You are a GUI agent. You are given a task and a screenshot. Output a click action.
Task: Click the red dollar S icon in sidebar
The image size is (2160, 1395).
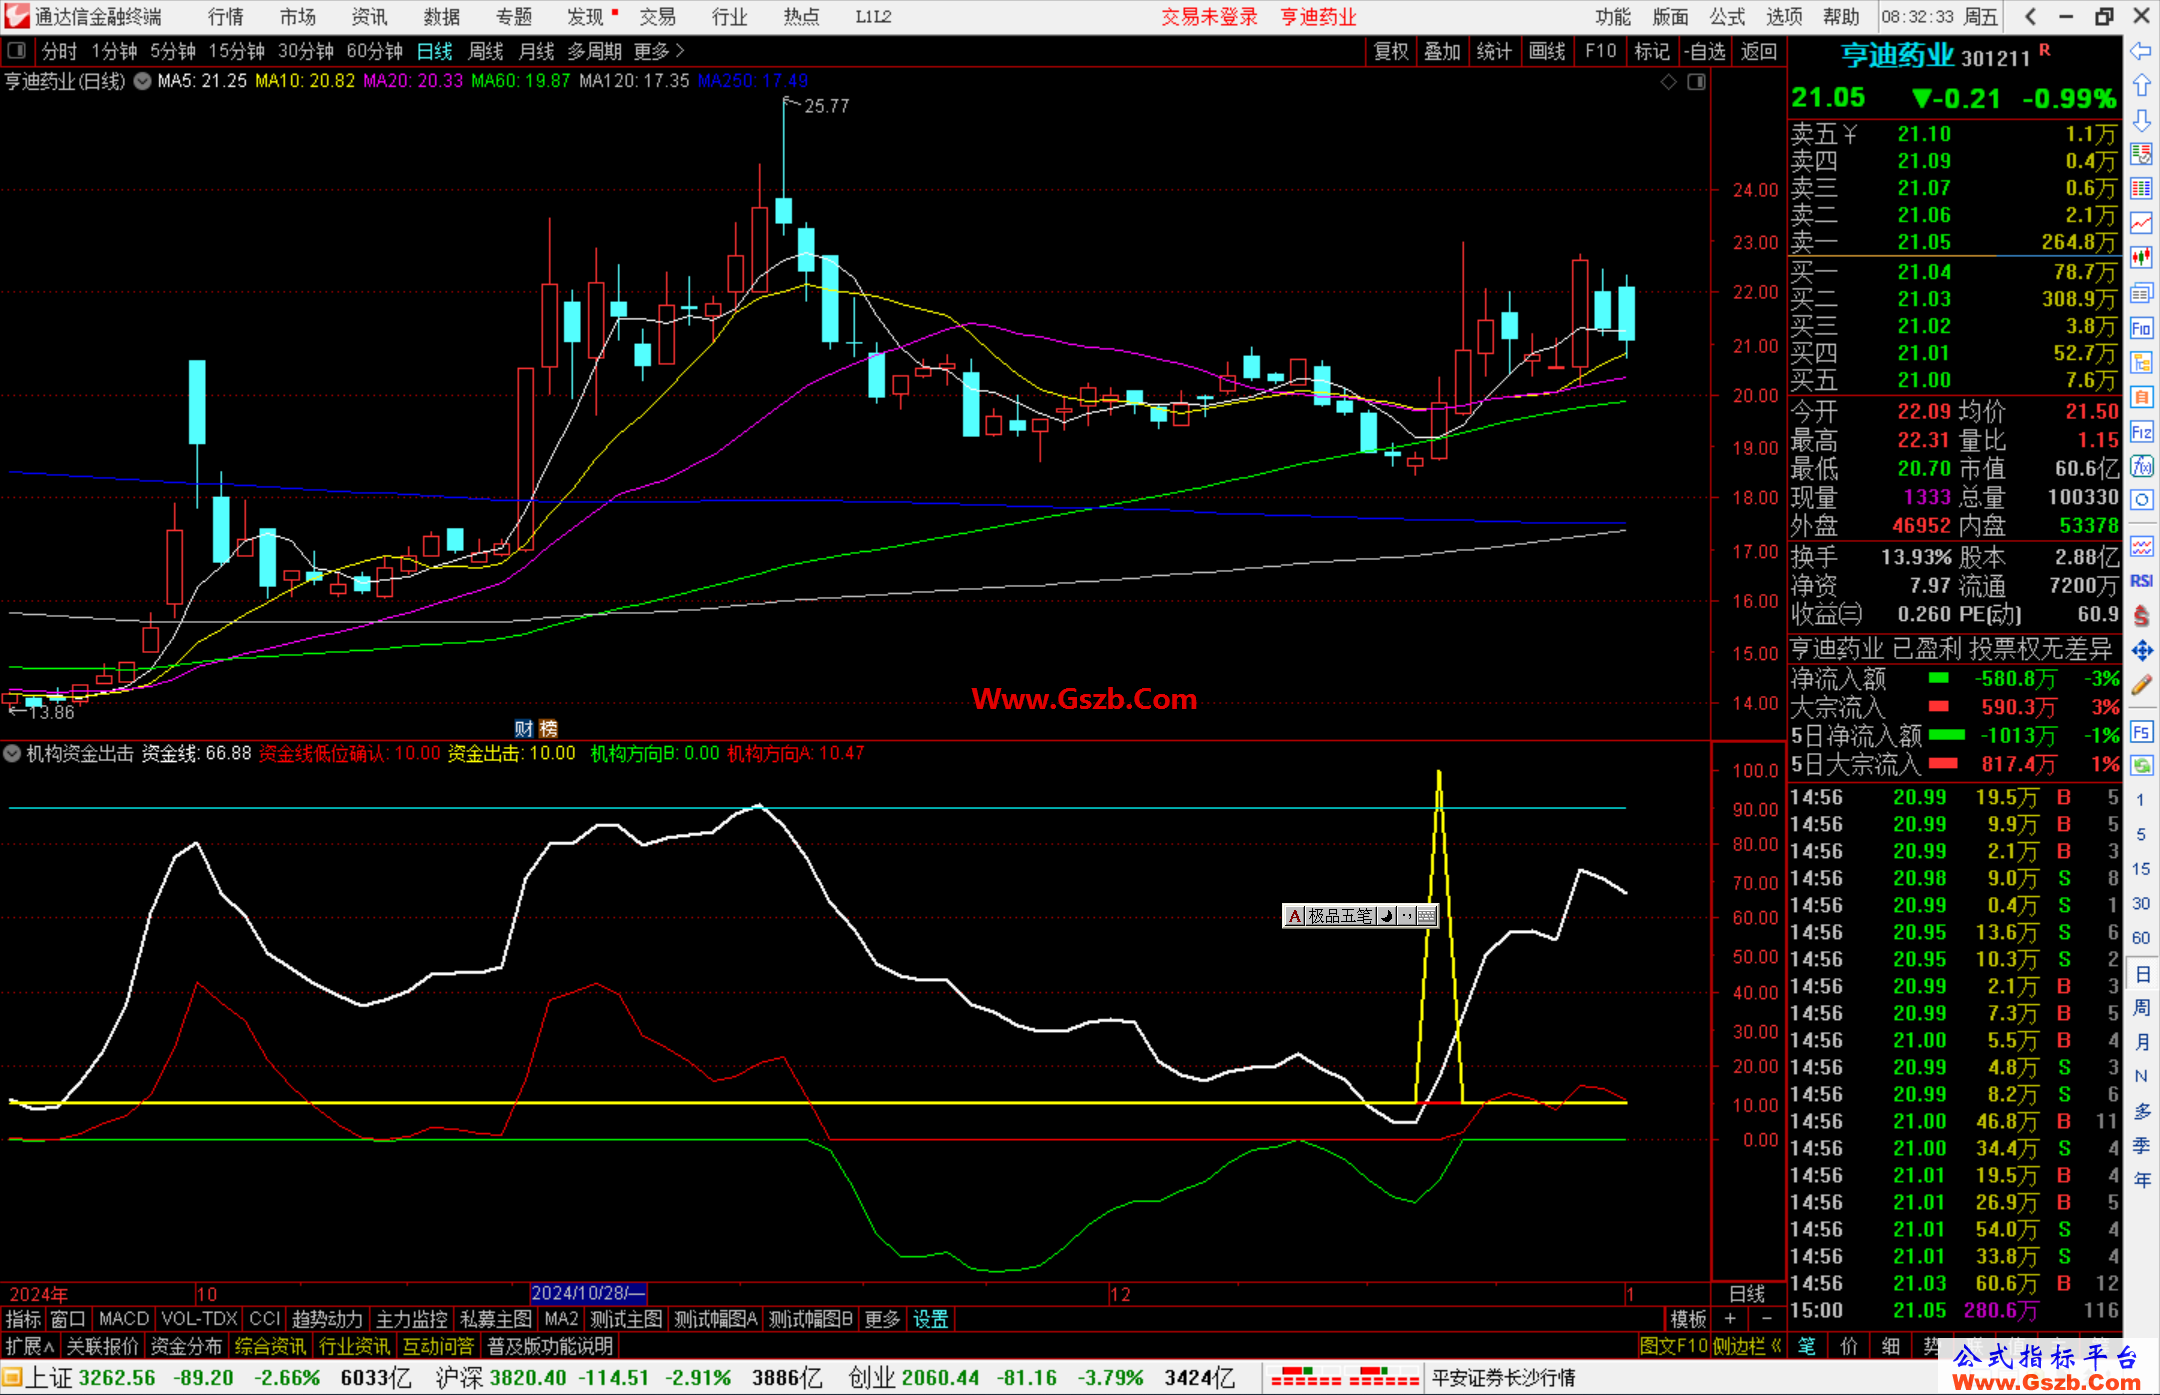2141,616
